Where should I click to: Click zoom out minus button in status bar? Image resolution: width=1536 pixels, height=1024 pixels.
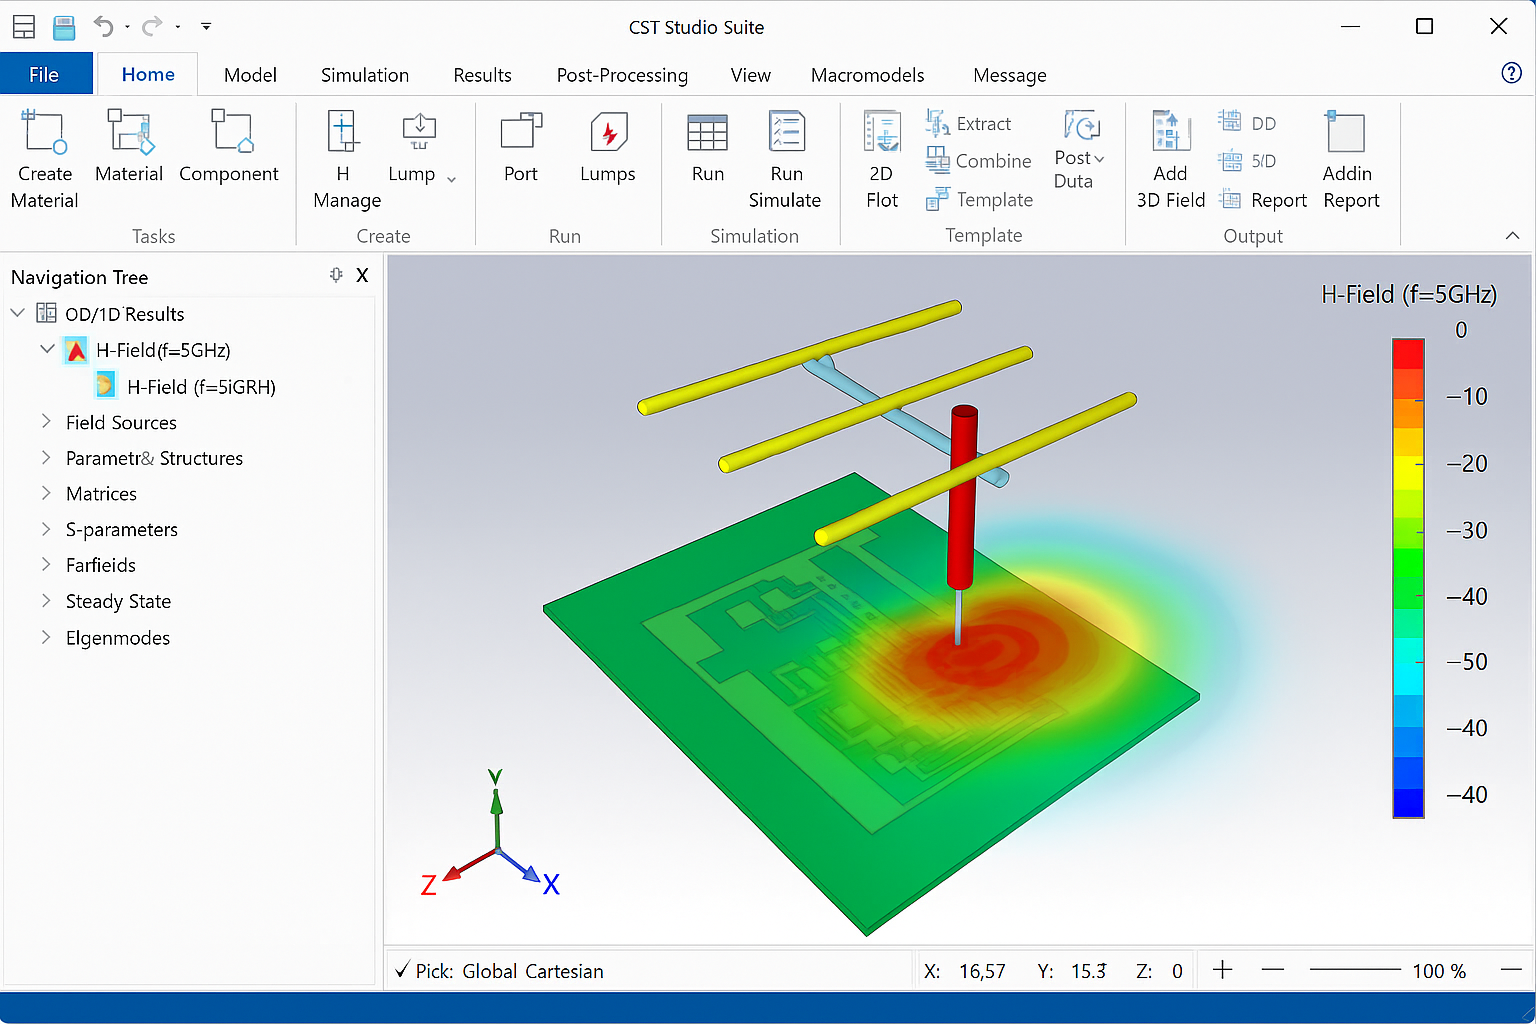tap(1272, 969)
